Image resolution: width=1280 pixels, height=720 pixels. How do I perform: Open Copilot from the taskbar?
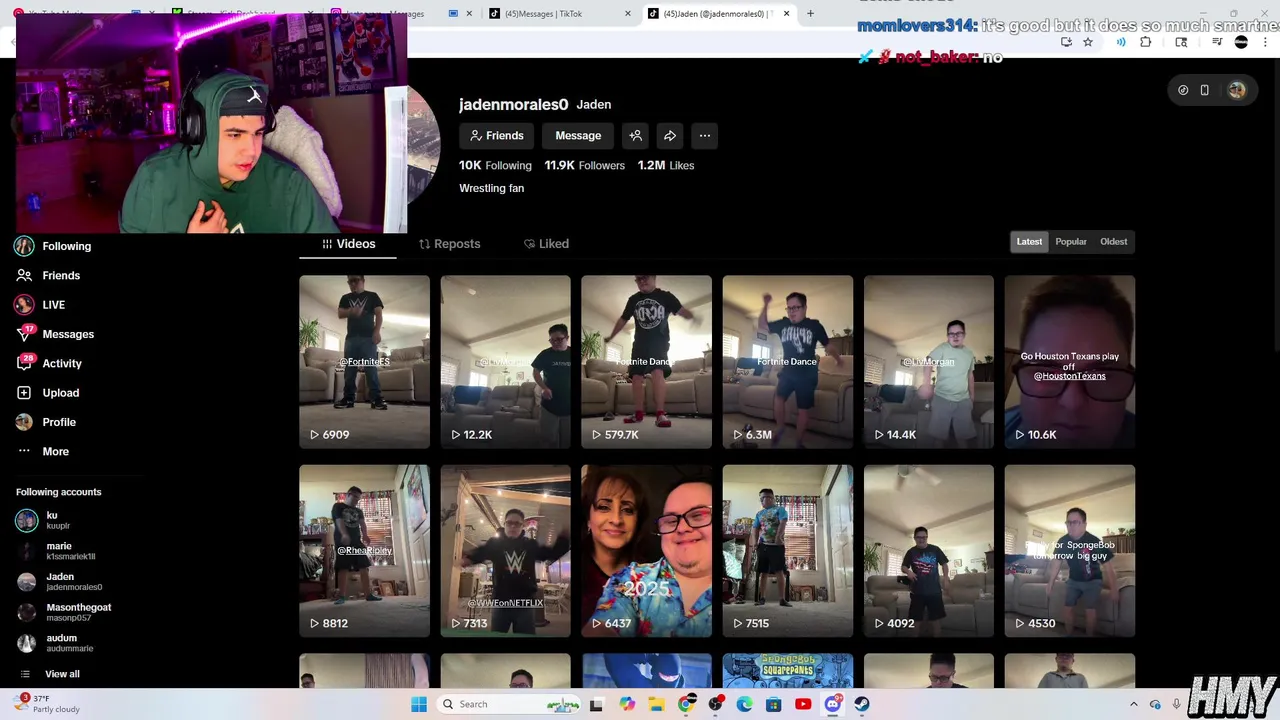[627, 704]
